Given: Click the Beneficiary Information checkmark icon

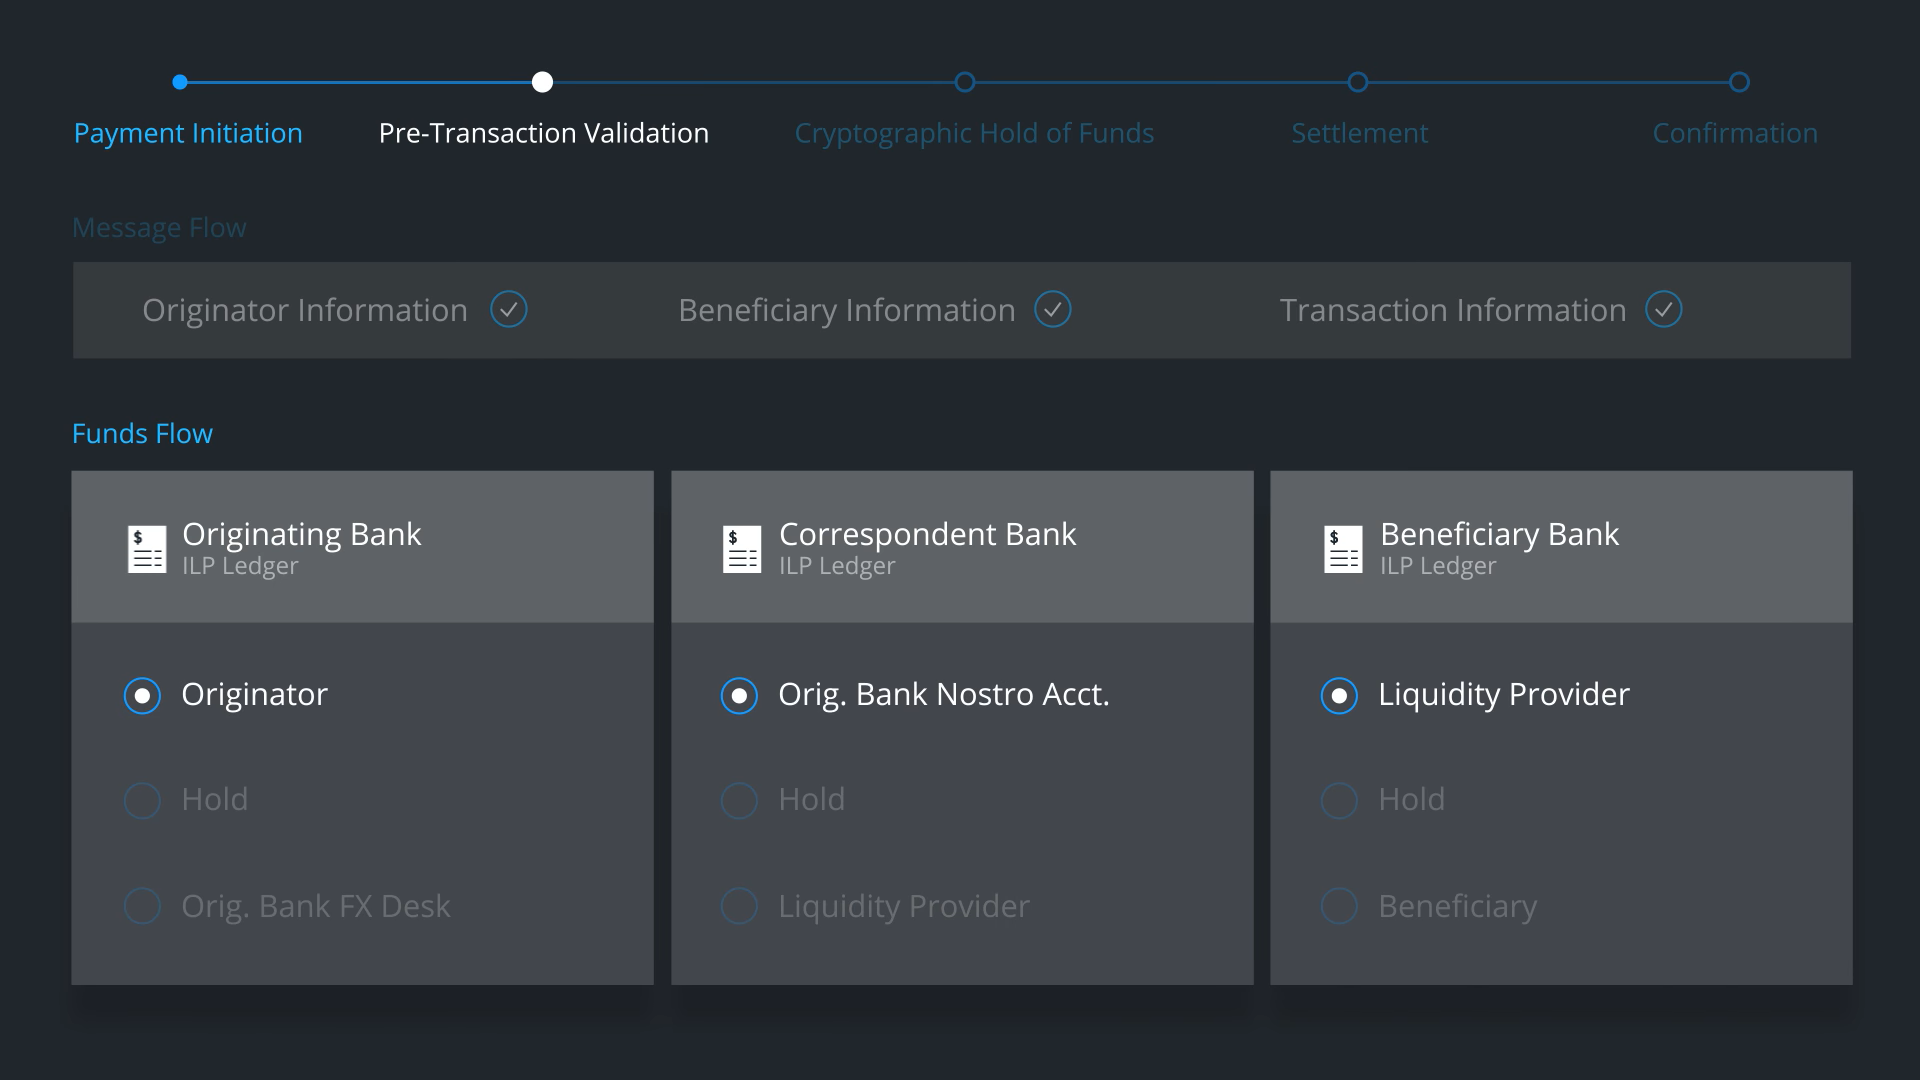Looking at the screenshot, I should point(1053,310).
